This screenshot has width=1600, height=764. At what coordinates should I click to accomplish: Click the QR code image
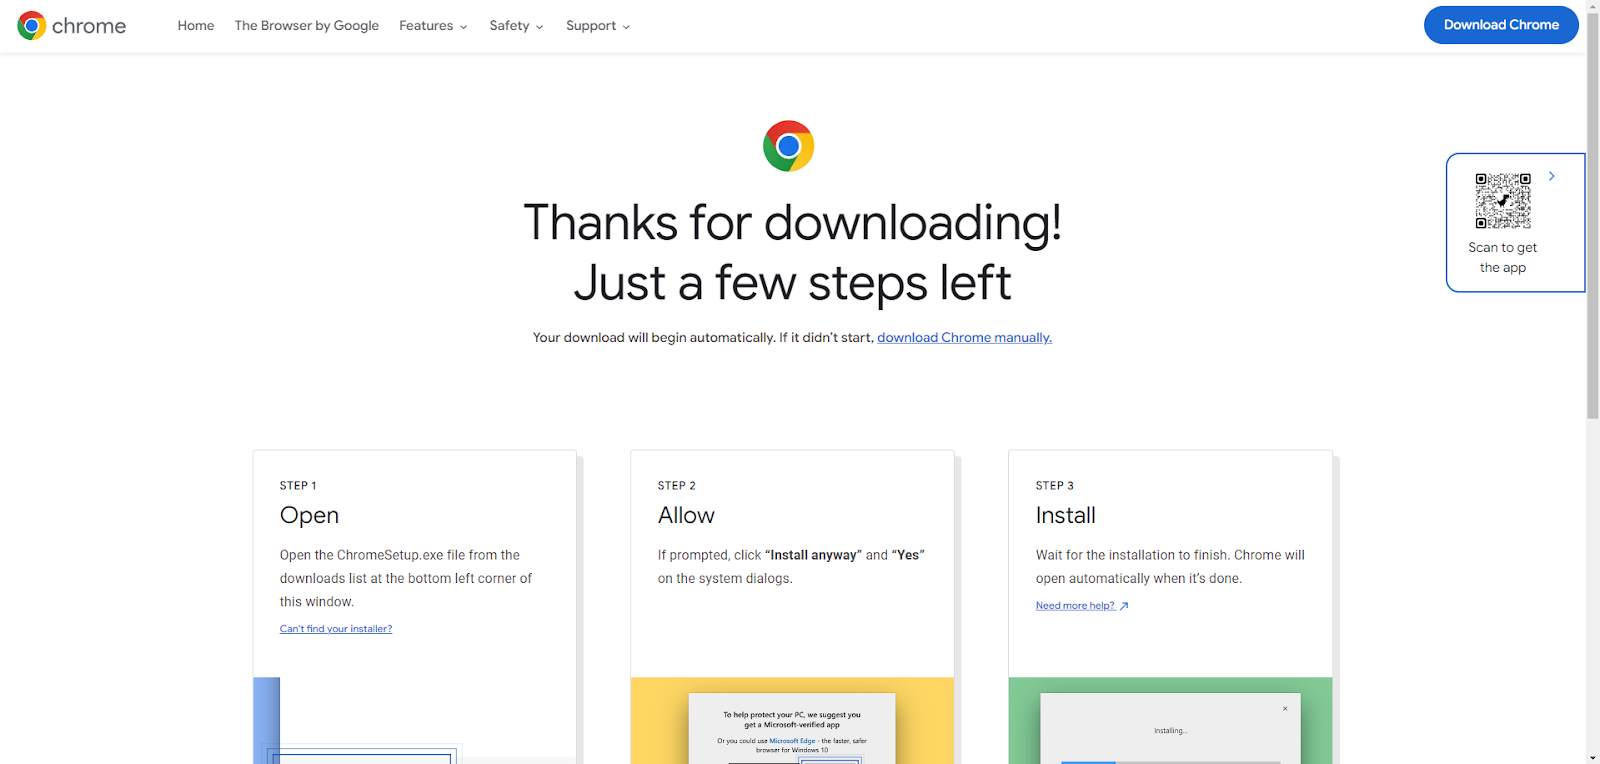pyautogui.click(x=1503, y=201)
